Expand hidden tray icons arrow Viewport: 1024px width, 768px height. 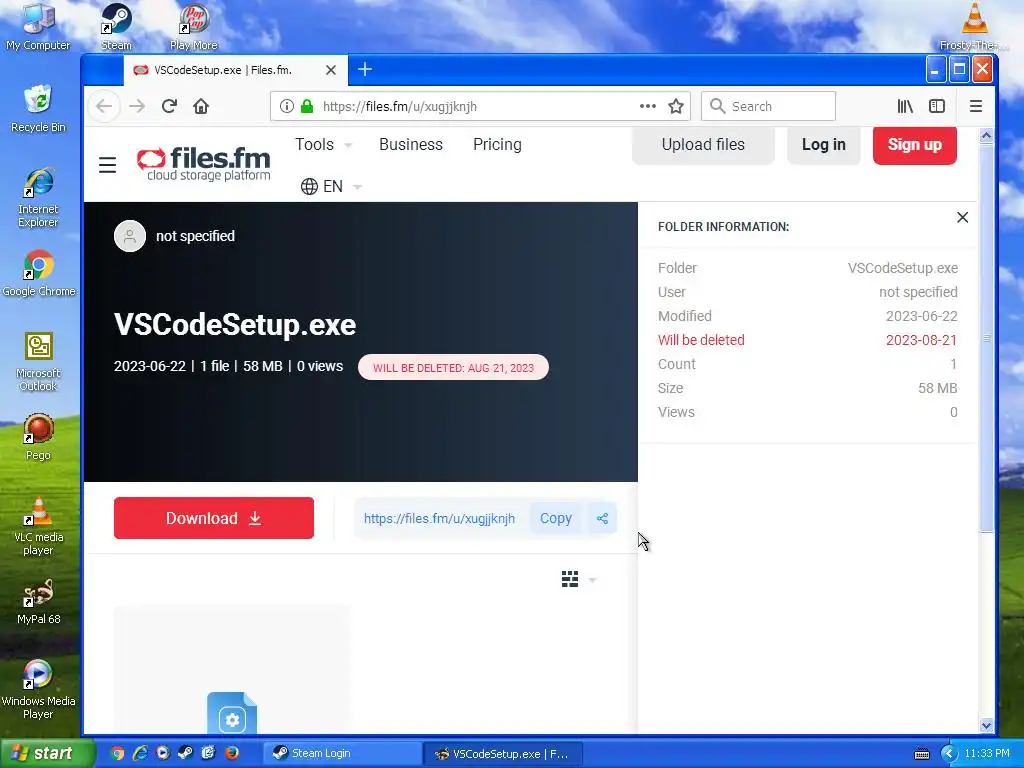(x=948, y=754)
